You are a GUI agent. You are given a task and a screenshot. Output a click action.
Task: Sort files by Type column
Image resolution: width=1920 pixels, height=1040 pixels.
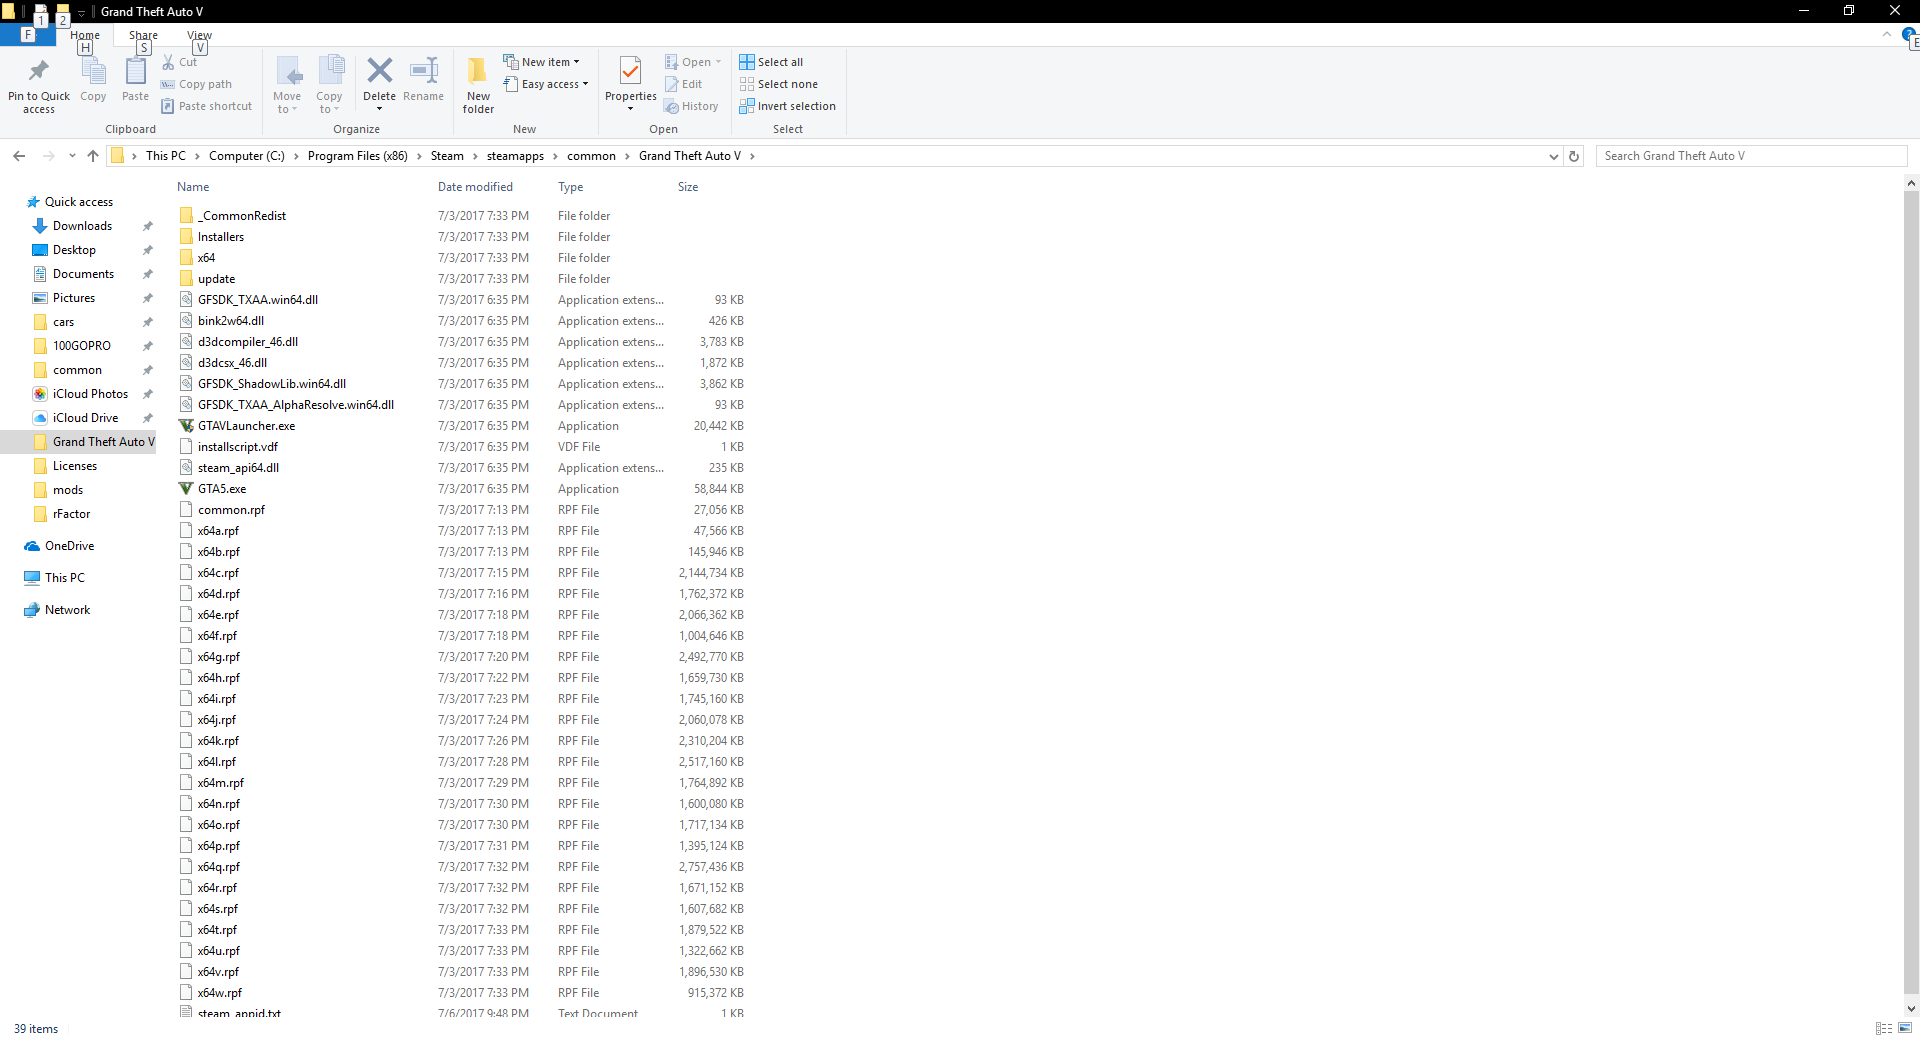[x=571, y=187]
